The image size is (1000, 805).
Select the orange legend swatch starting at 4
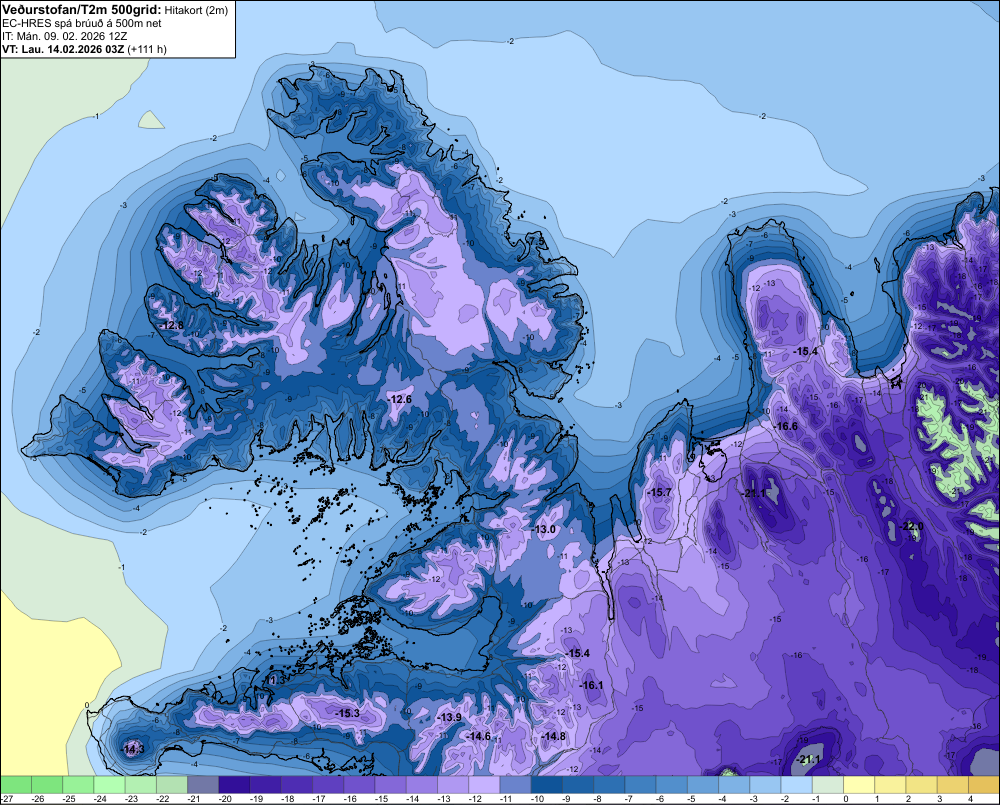pos(984,784)
